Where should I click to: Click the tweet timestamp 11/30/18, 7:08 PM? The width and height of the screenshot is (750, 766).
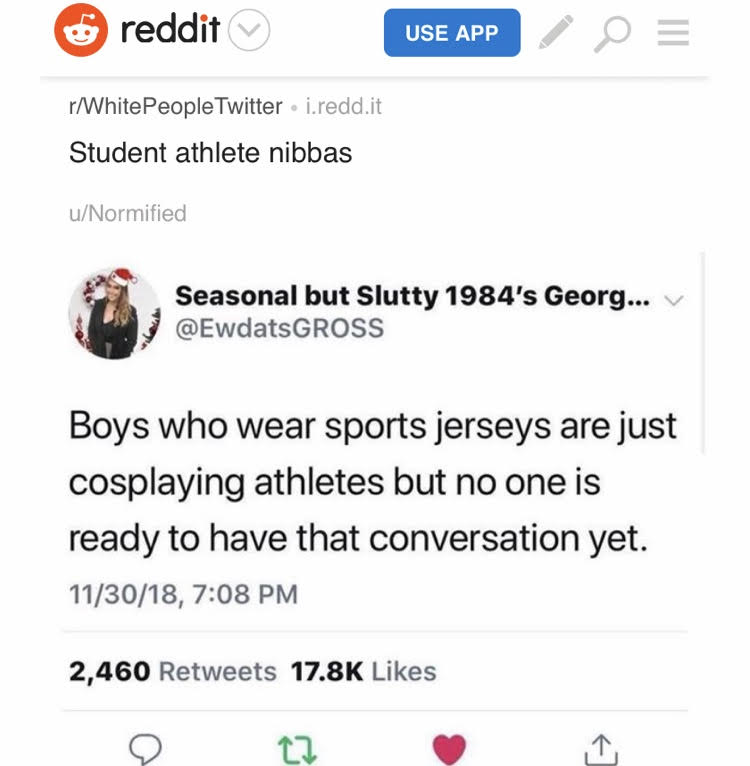coord(183,593)
